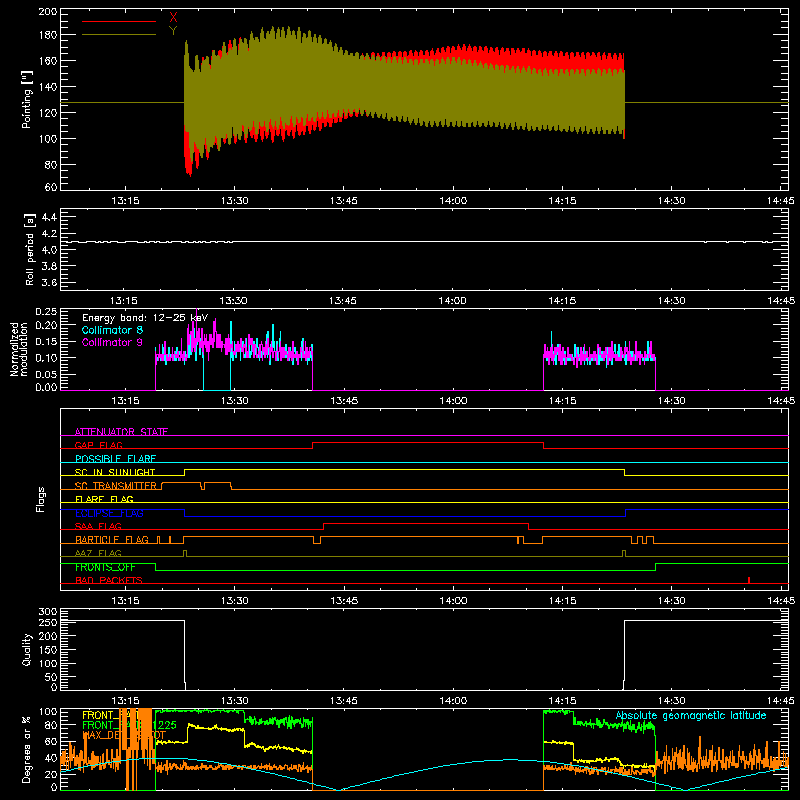Click '14:00' time label under Pointing plot
Image resolution: width=800 pixels, height=800 pixels.
[453, 201]
